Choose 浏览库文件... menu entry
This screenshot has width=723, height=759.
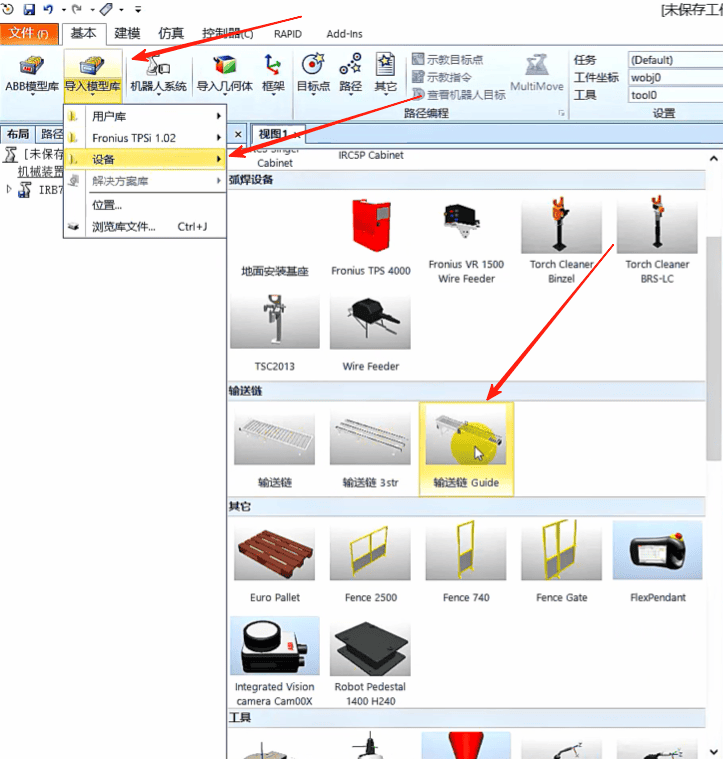coord(145,227)
